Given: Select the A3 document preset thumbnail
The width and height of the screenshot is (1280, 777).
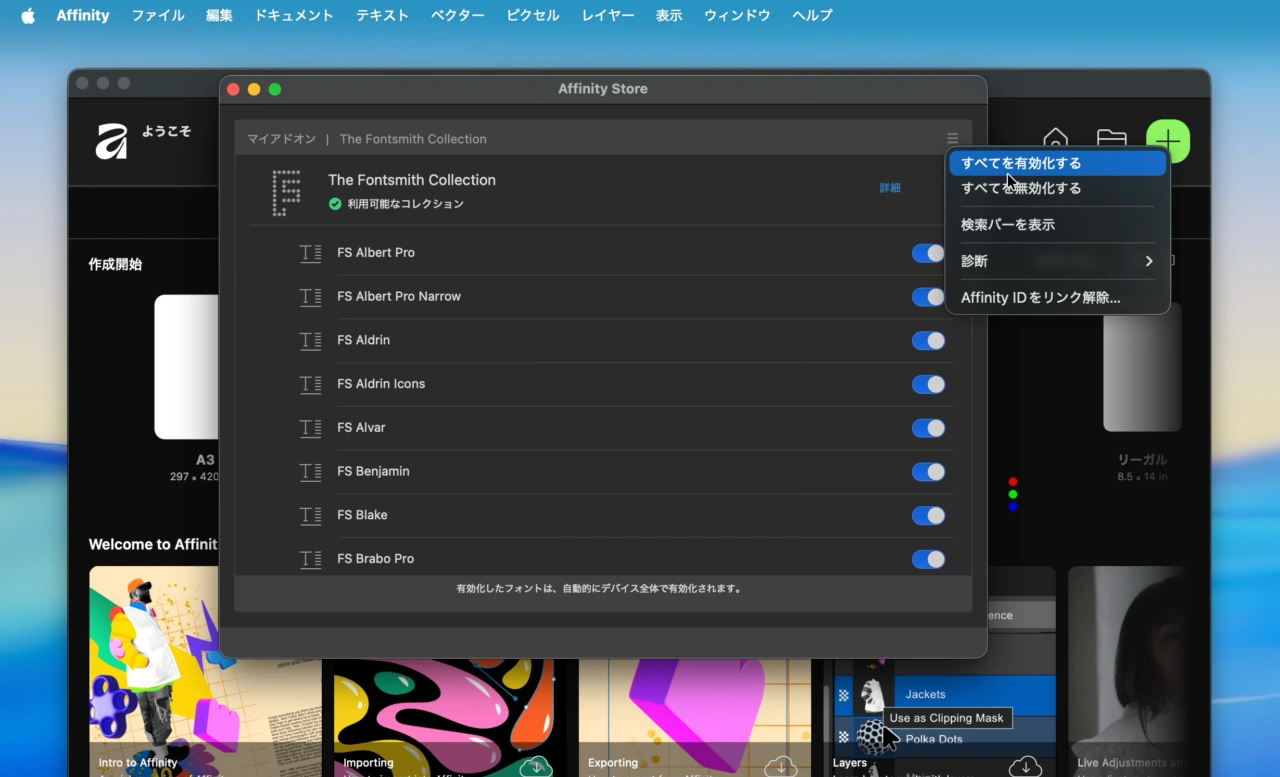Looking at the screenshot, I should (187, 367).
